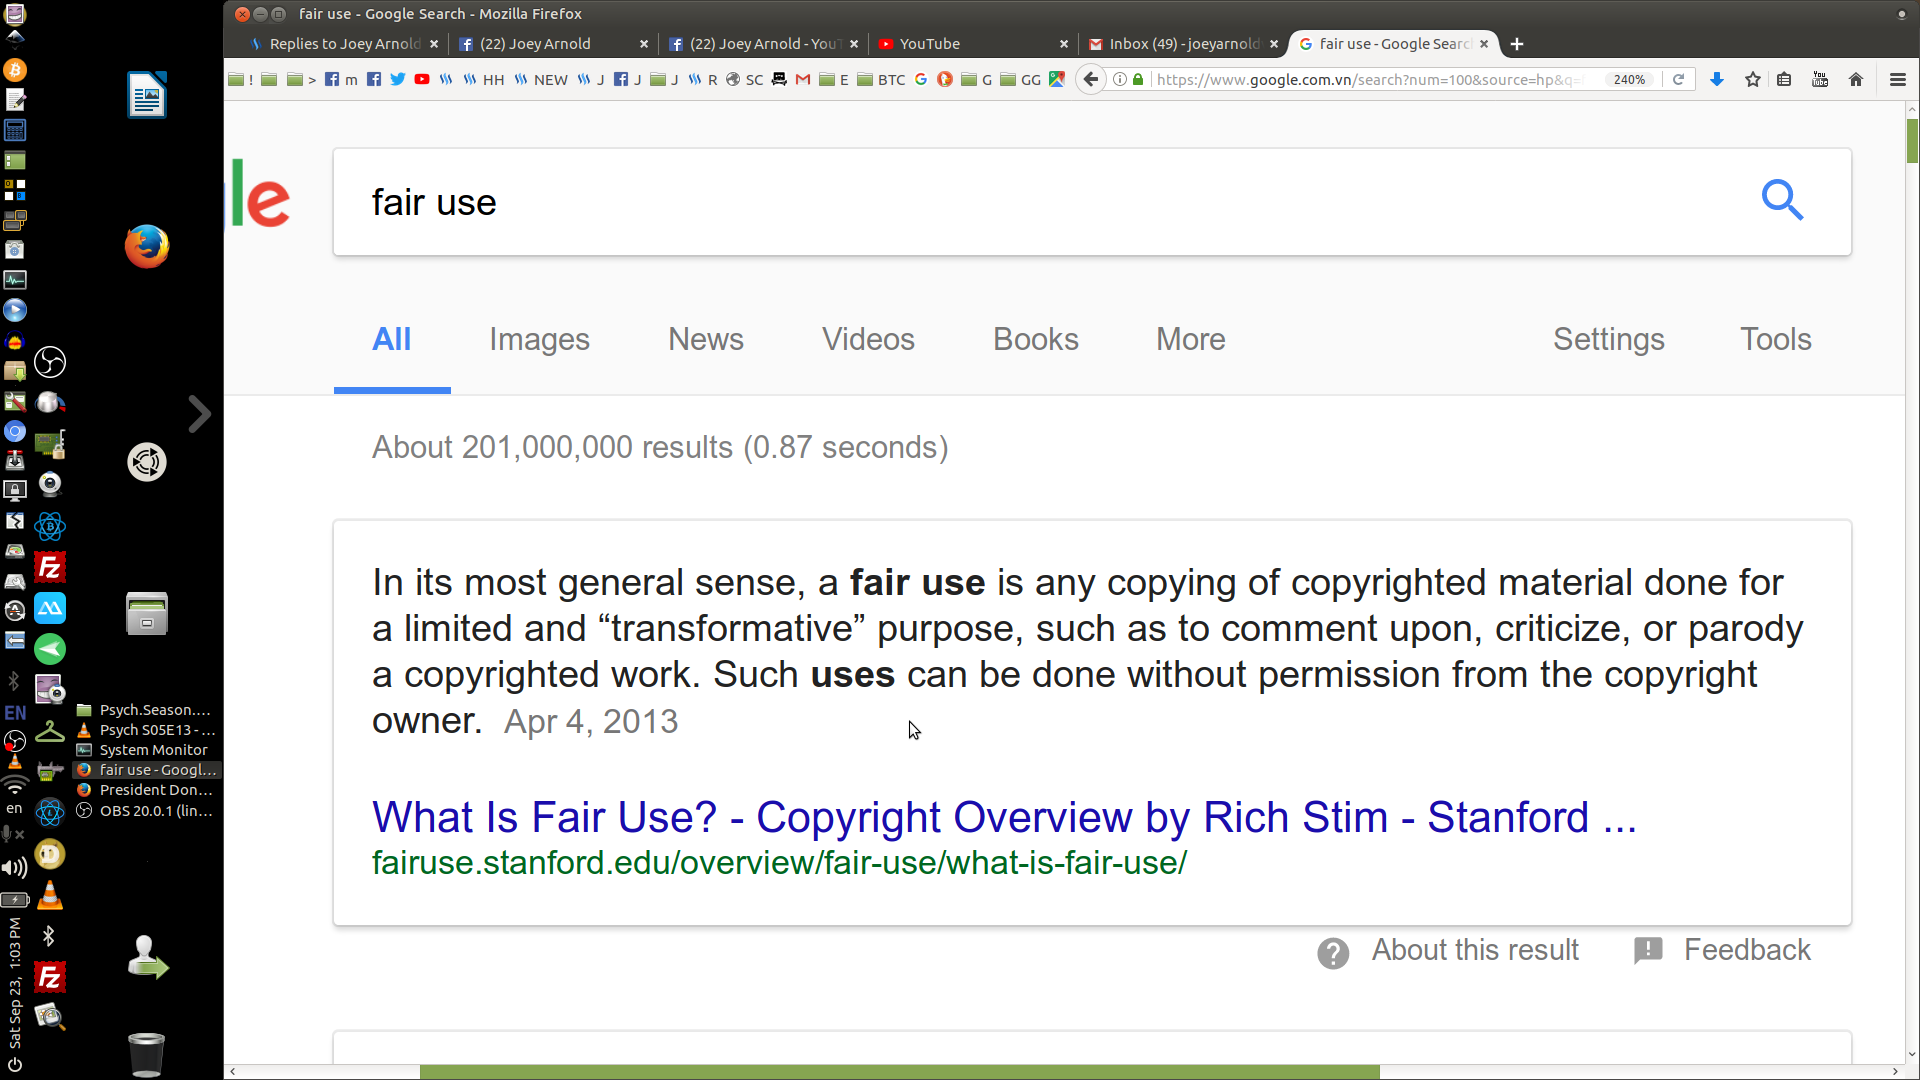1920x1080 pixels.
Task: Switch to the Images results tab
Action: coord(539,340)
